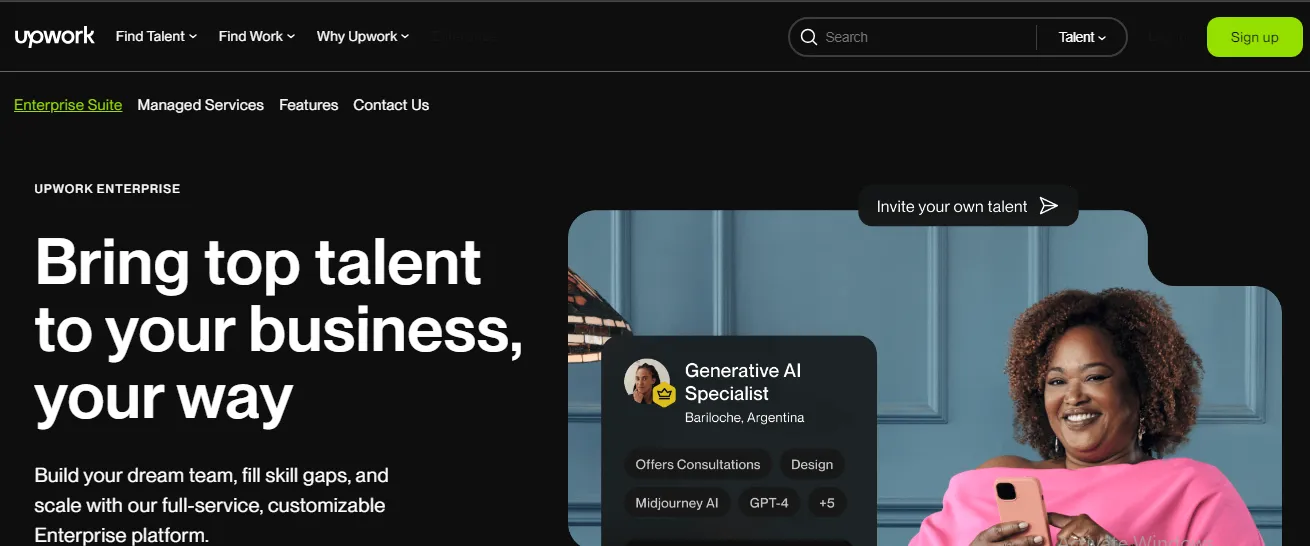
Task: Go to the Managed Services tab
Action: (200, 105)
